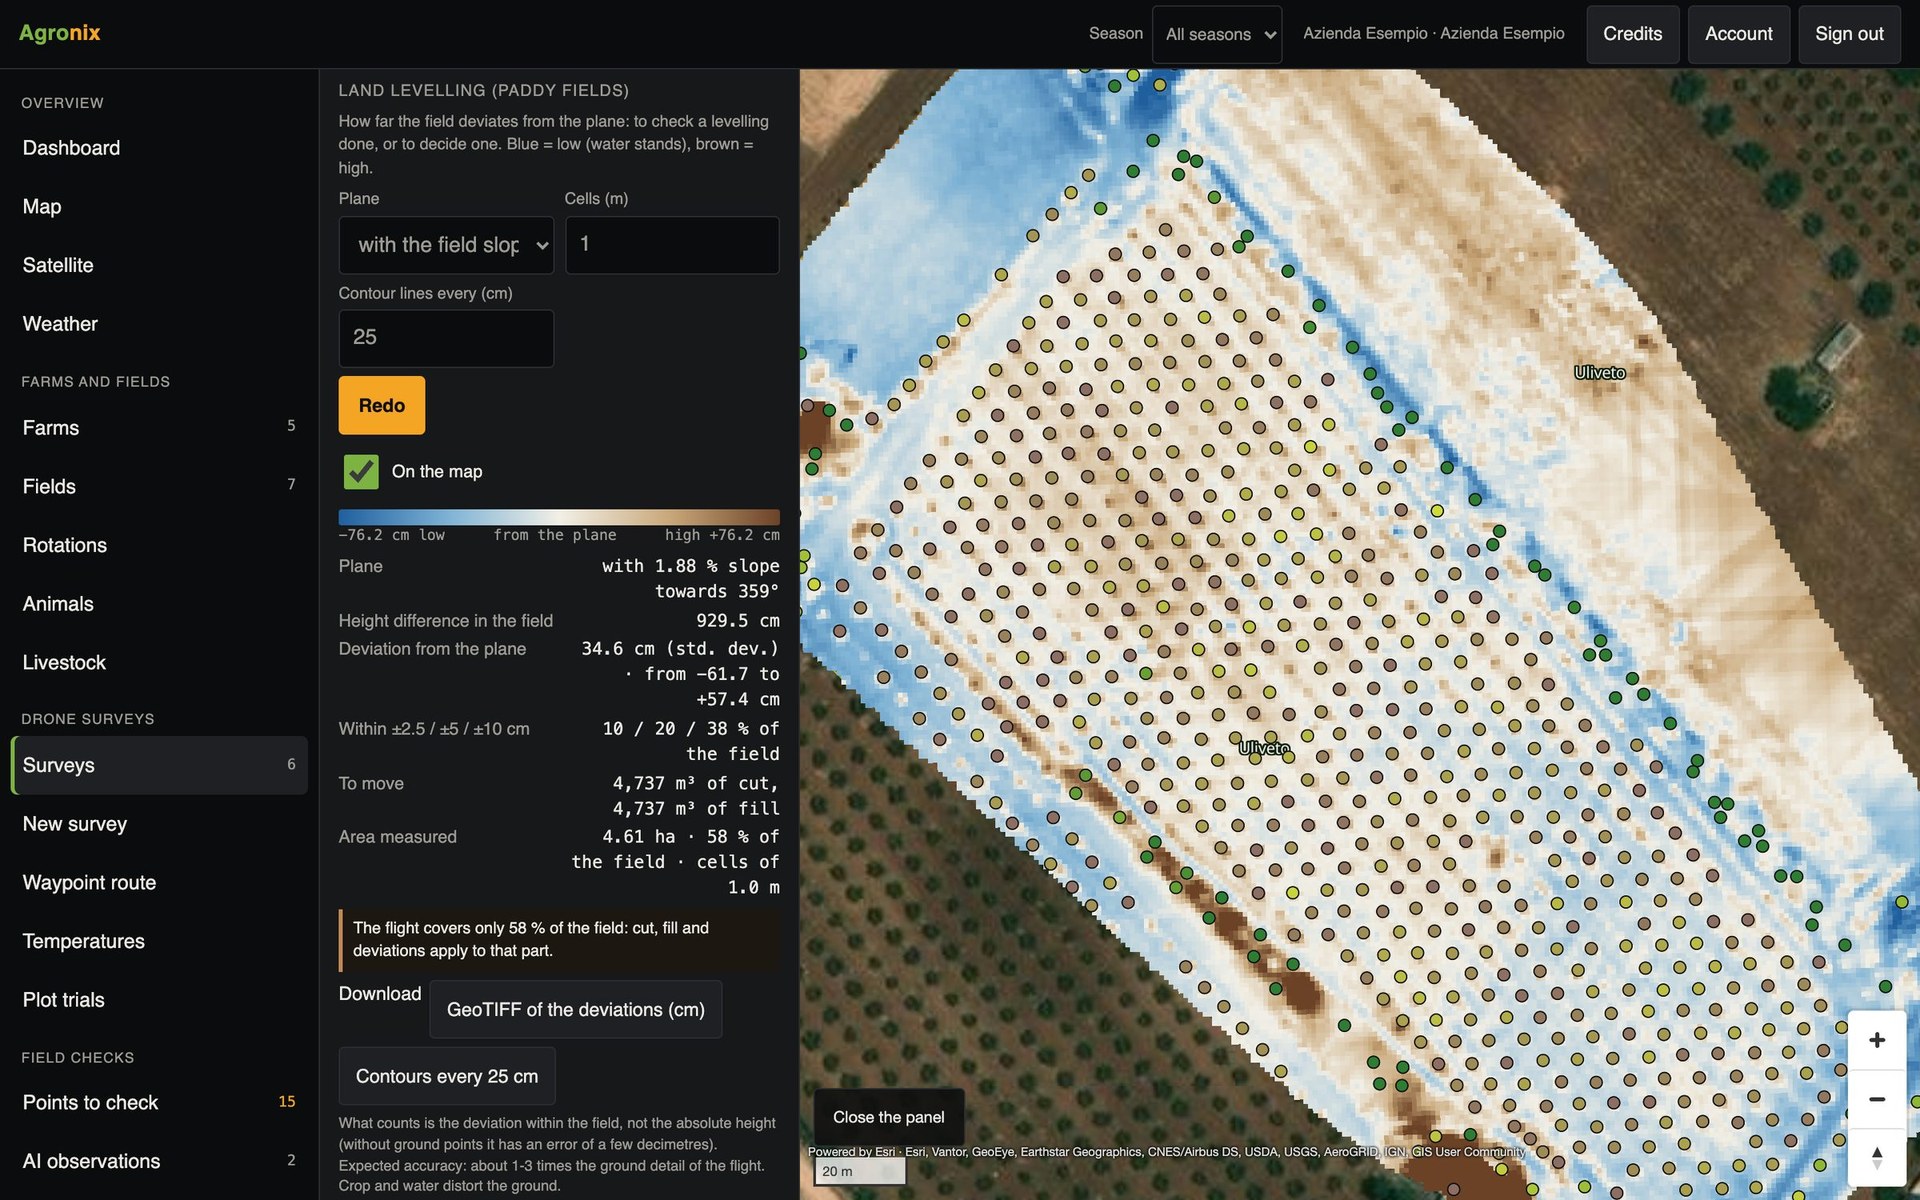1920x1200 pixels.
Task: Click the Uliveto map label near the building
Action: (1599, 372)
